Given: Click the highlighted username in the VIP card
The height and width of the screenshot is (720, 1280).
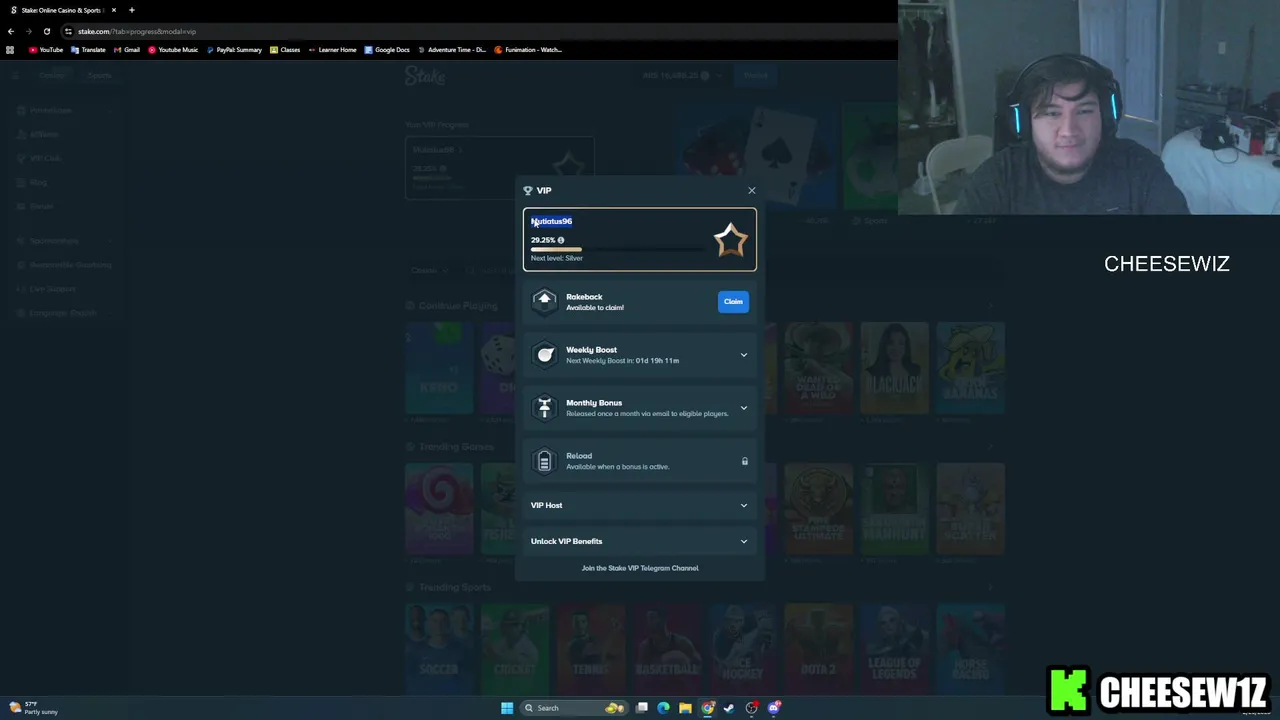Looking at the screenshot, I should pos(552,221).
